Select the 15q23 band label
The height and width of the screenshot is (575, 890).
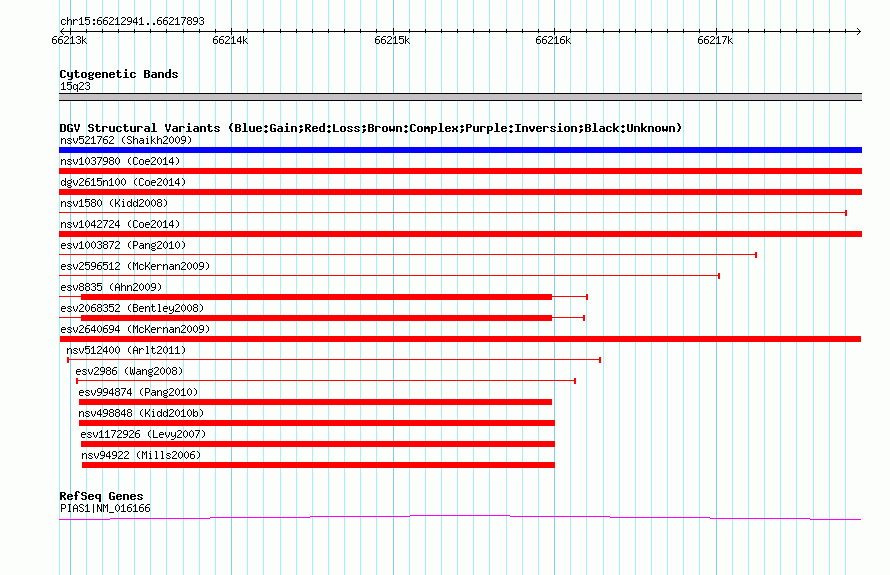[x=75, y=86]
